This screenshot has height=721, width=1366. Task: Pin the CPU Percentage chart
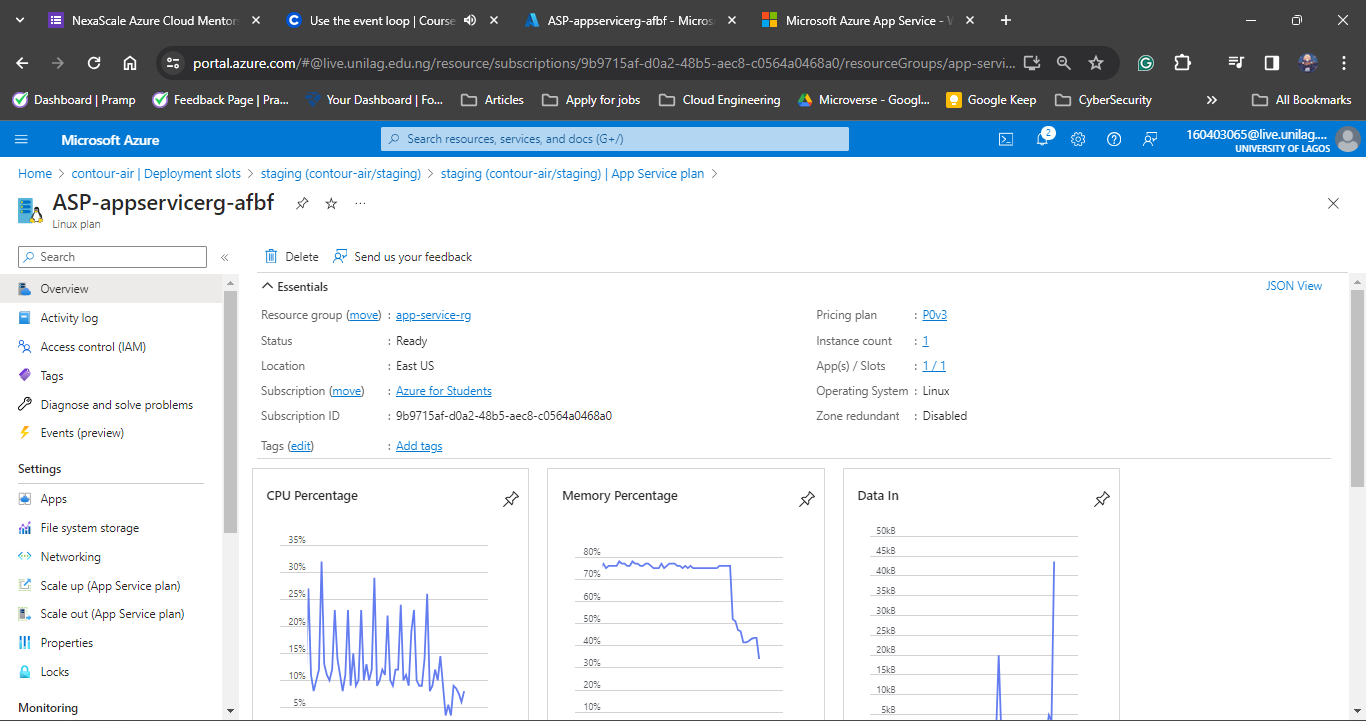511,499
